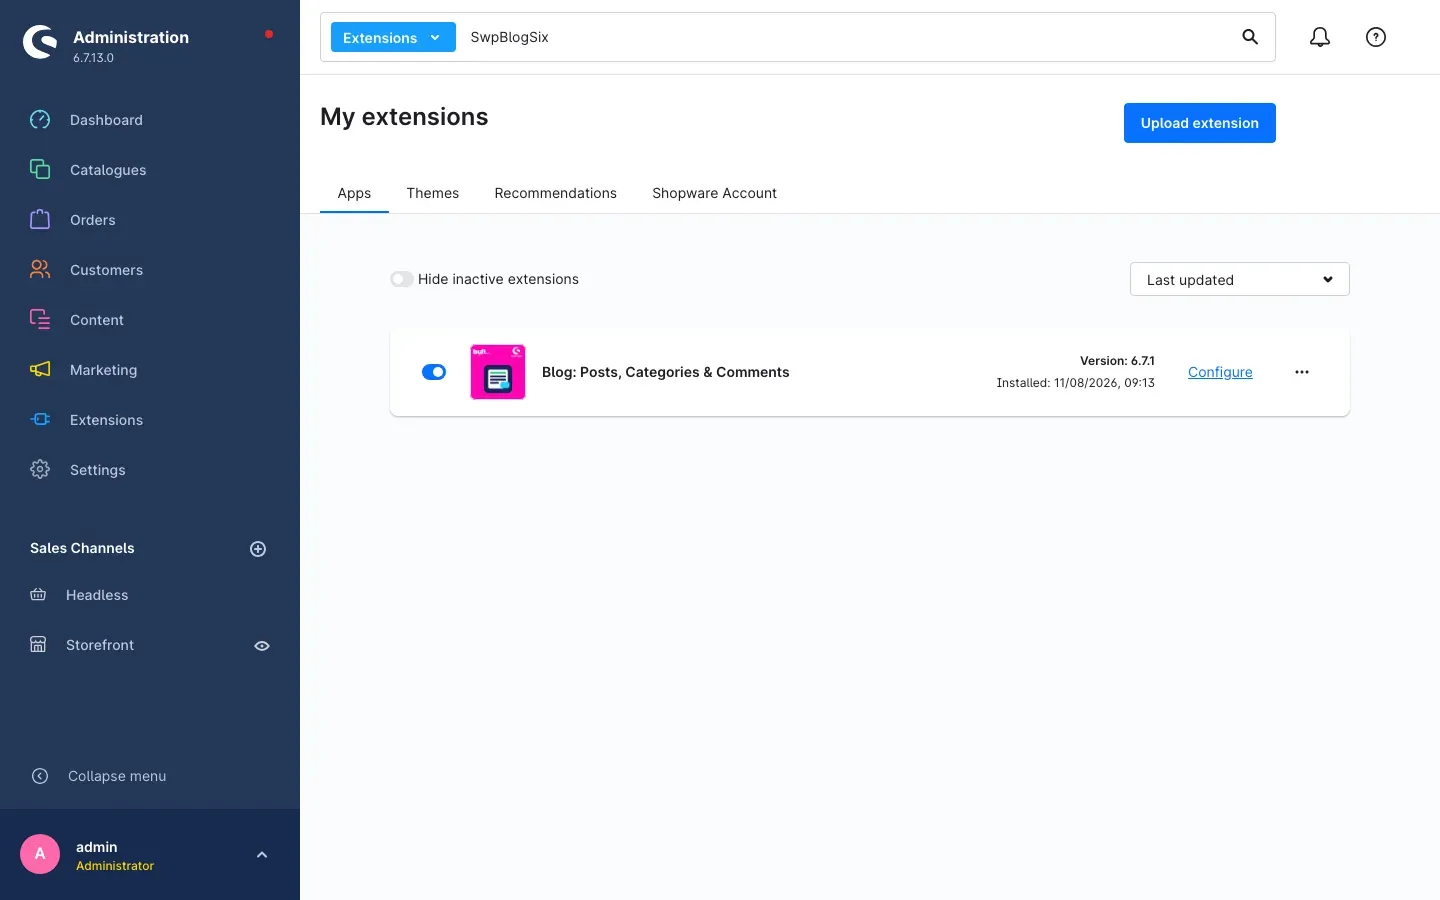Viewport: 1440px width, 900px height.
Task: Click the Administrator role label
Action: pyautogui.click(x=115, y=866)
